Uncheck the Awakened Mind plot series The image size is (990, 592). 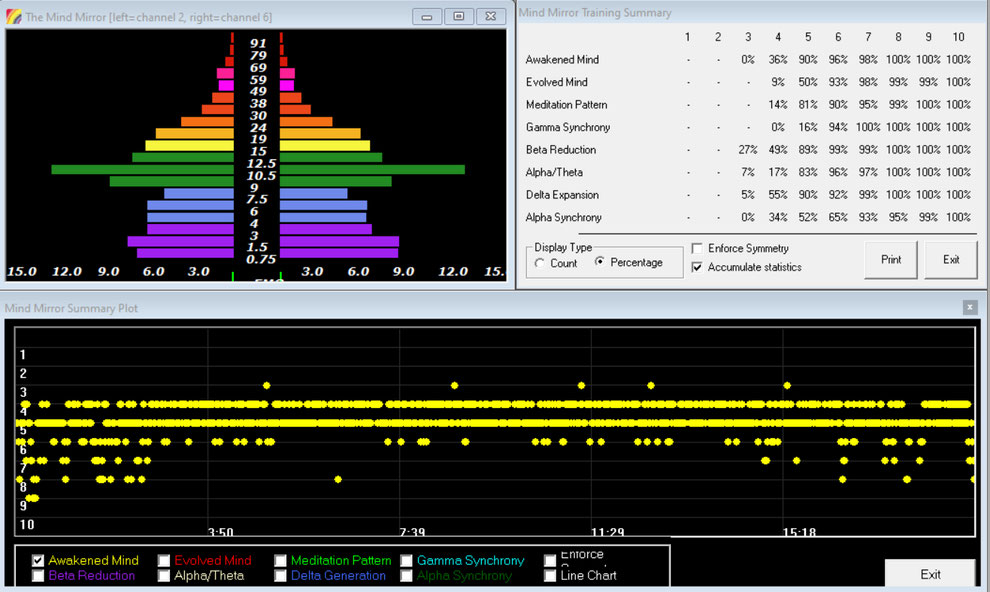pos(38,561)
